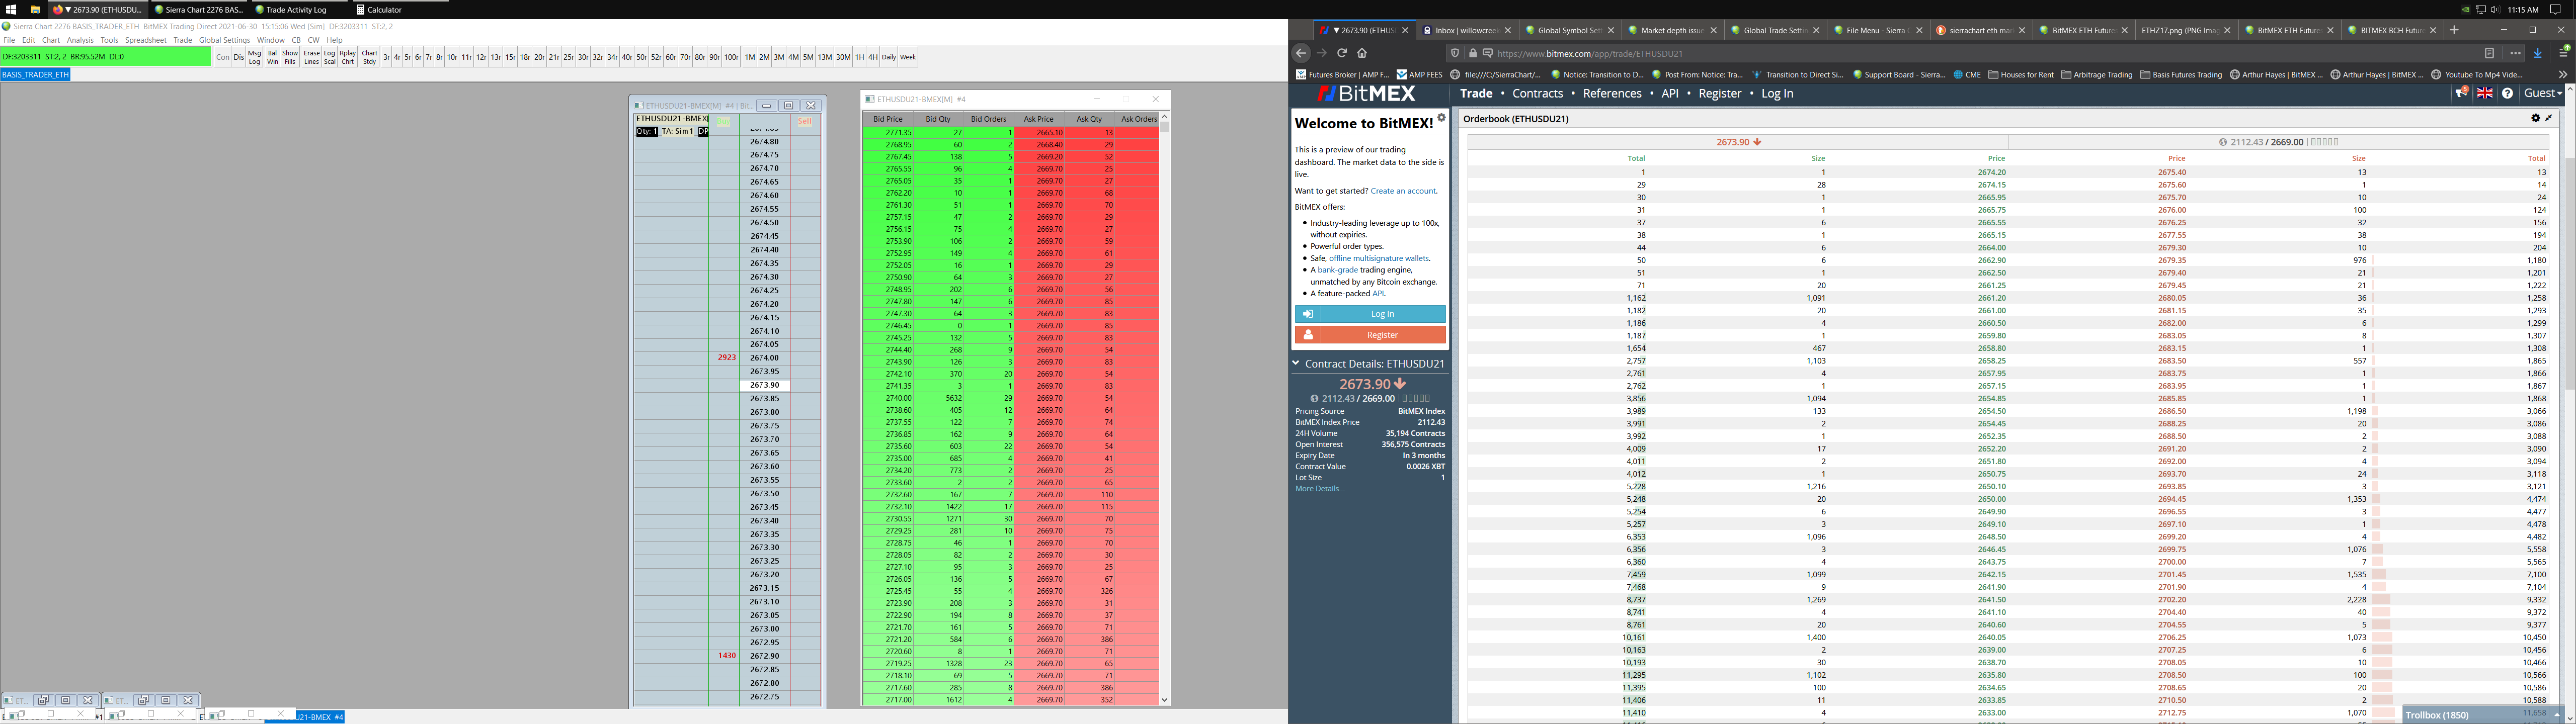
Task: Open Orderbook settings gear icon
Action: tap(2536, 118)
